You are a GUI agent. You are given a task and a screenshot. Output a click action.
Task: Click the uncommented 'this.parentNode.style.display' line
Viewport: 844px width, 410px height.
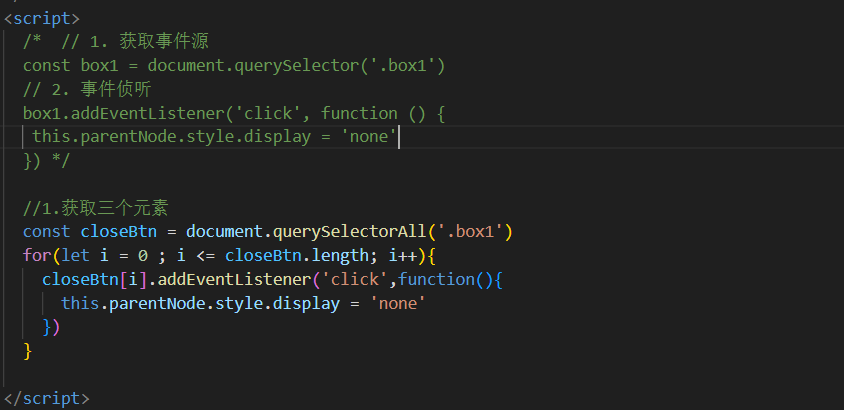click(243, 303)
